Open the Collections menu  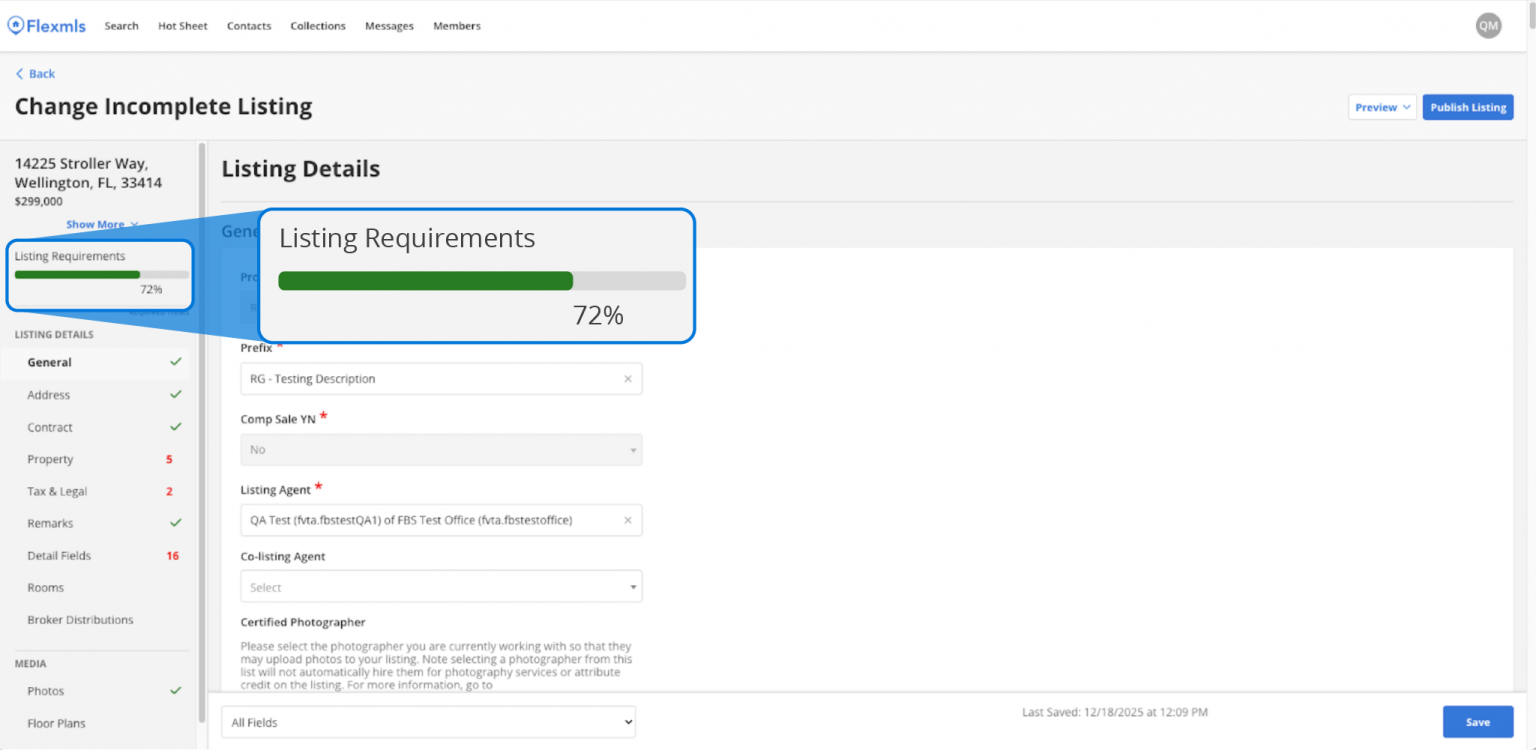coord(318,26)
